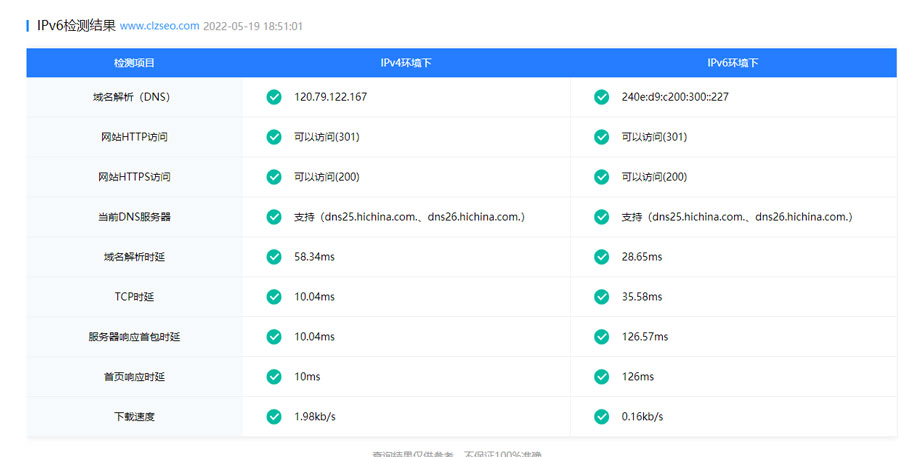Click IPv4 download speed check icon
This screenshot has height=457, width=900.
click(x=274, y=417)
